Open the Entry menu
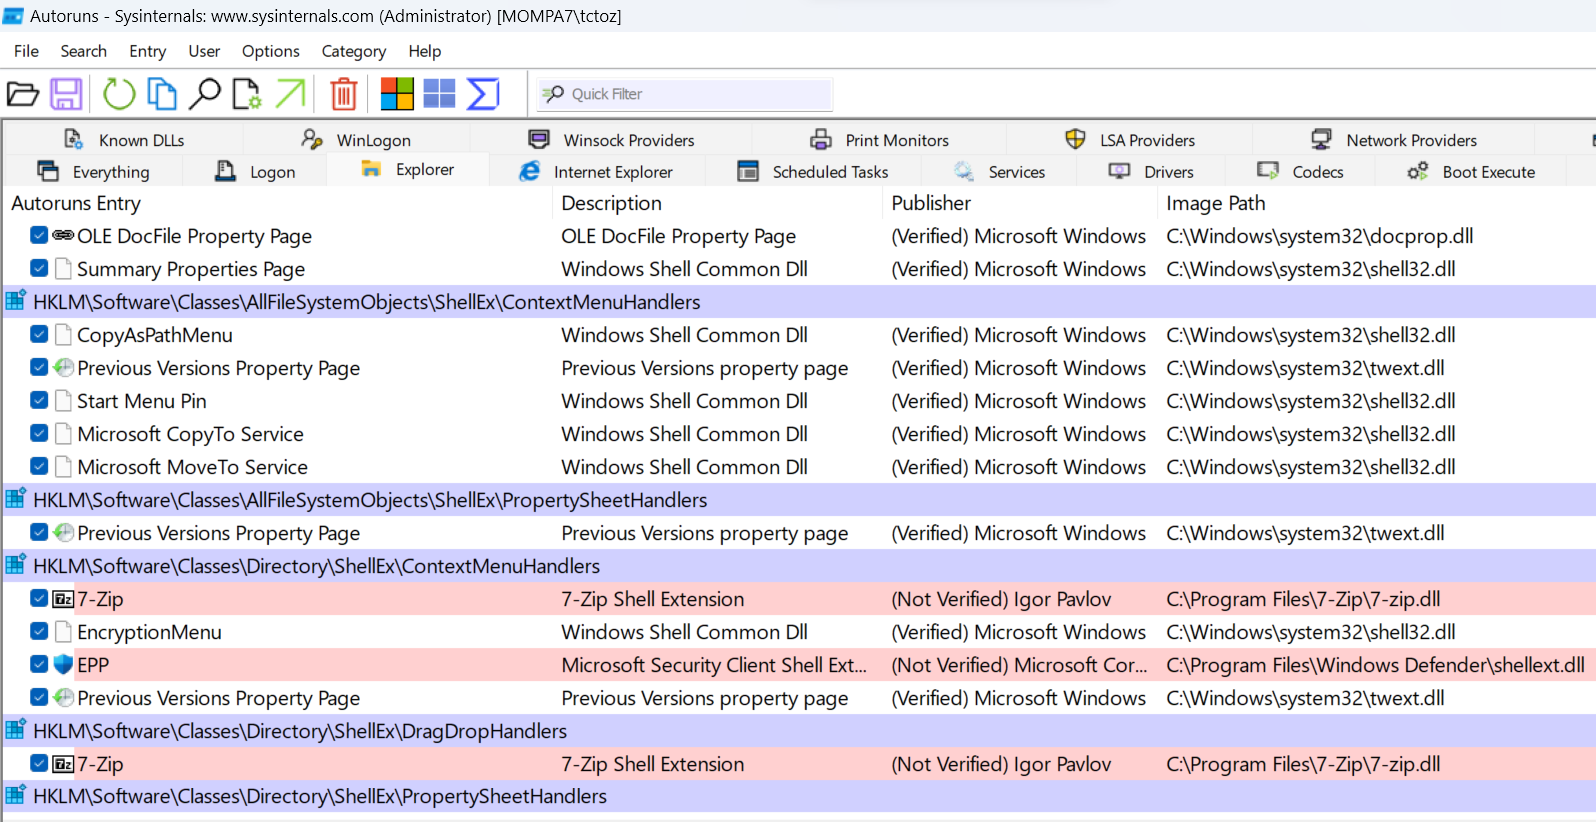This screenshot has width=1596, height=822. (147, 51)
